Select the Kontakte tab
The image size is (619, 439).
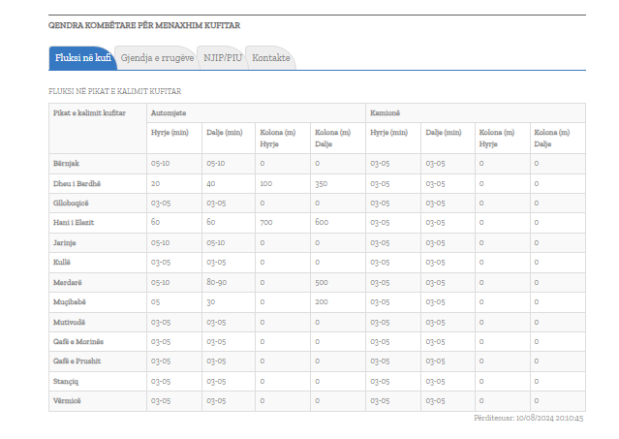coord(271,58)
